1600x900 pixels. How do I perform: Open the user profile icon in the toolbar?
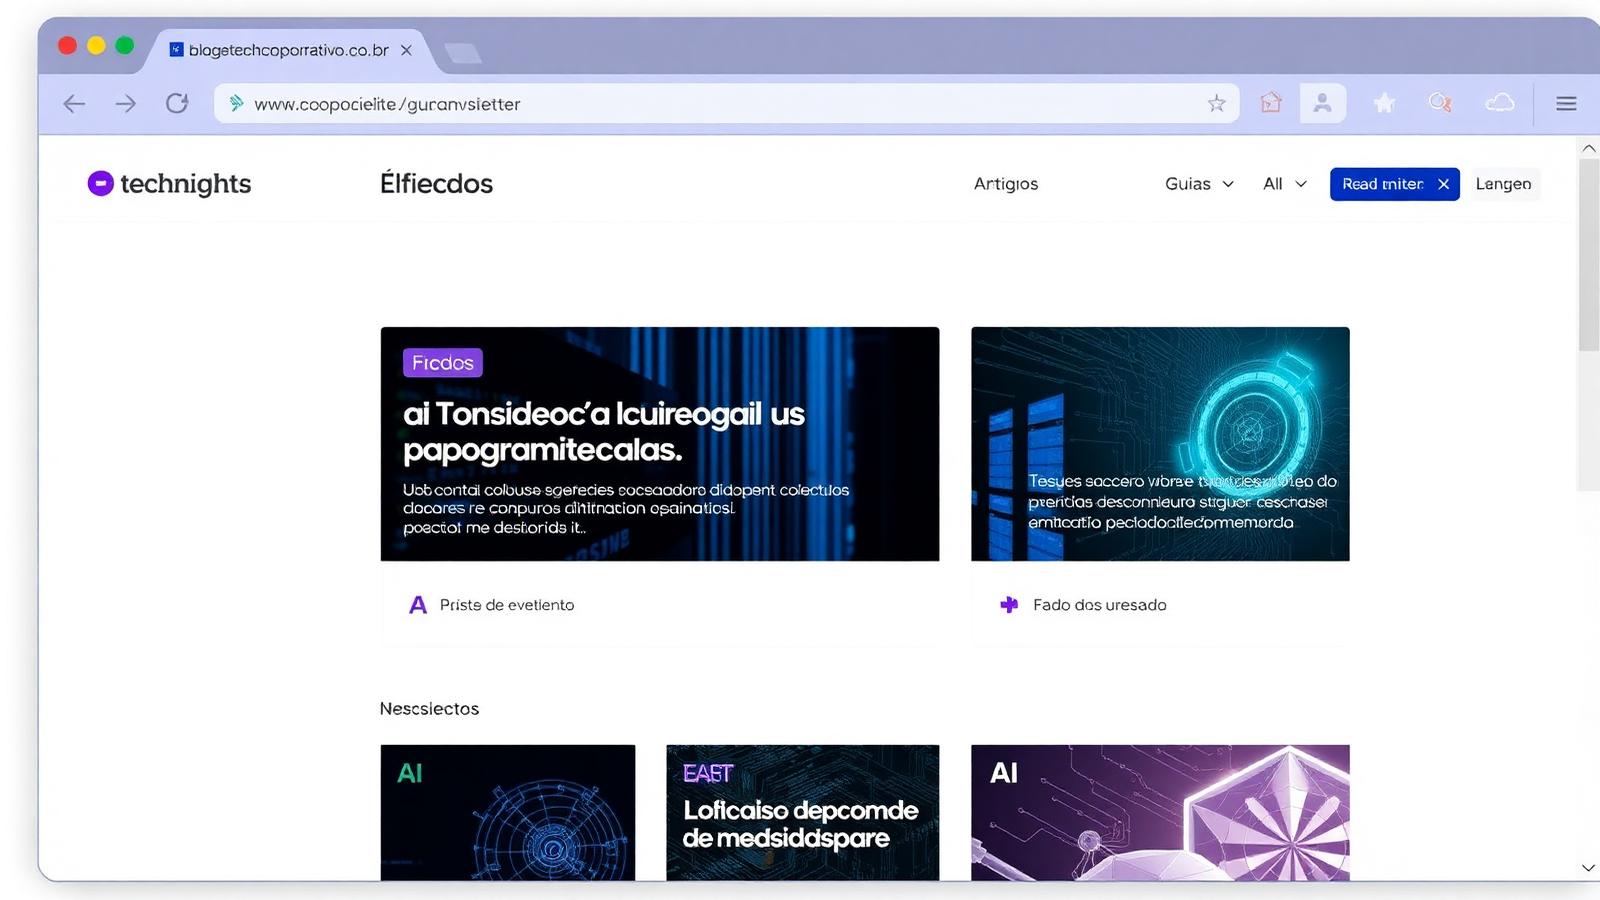click(x=1322, y=103)
